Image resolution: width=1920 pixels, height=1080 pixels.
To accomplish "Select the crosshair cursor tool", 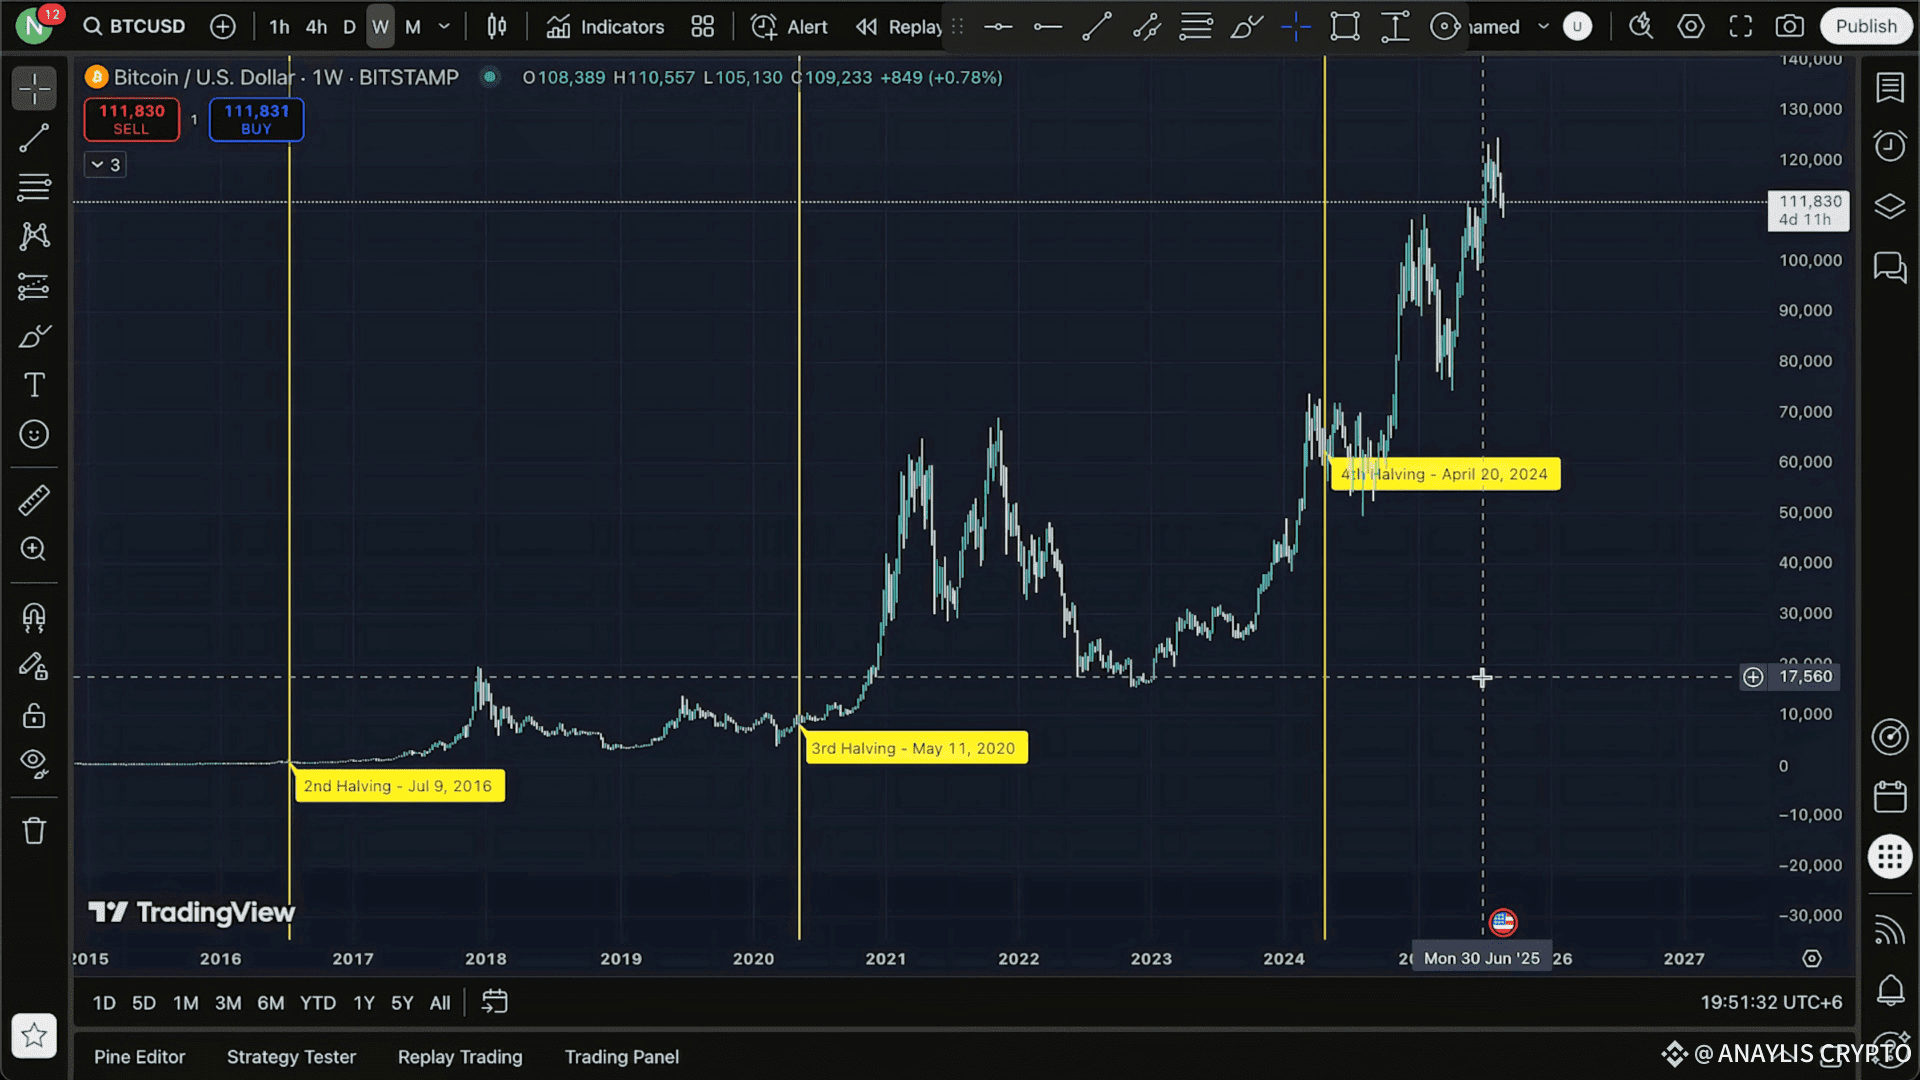I will point(34,89).
